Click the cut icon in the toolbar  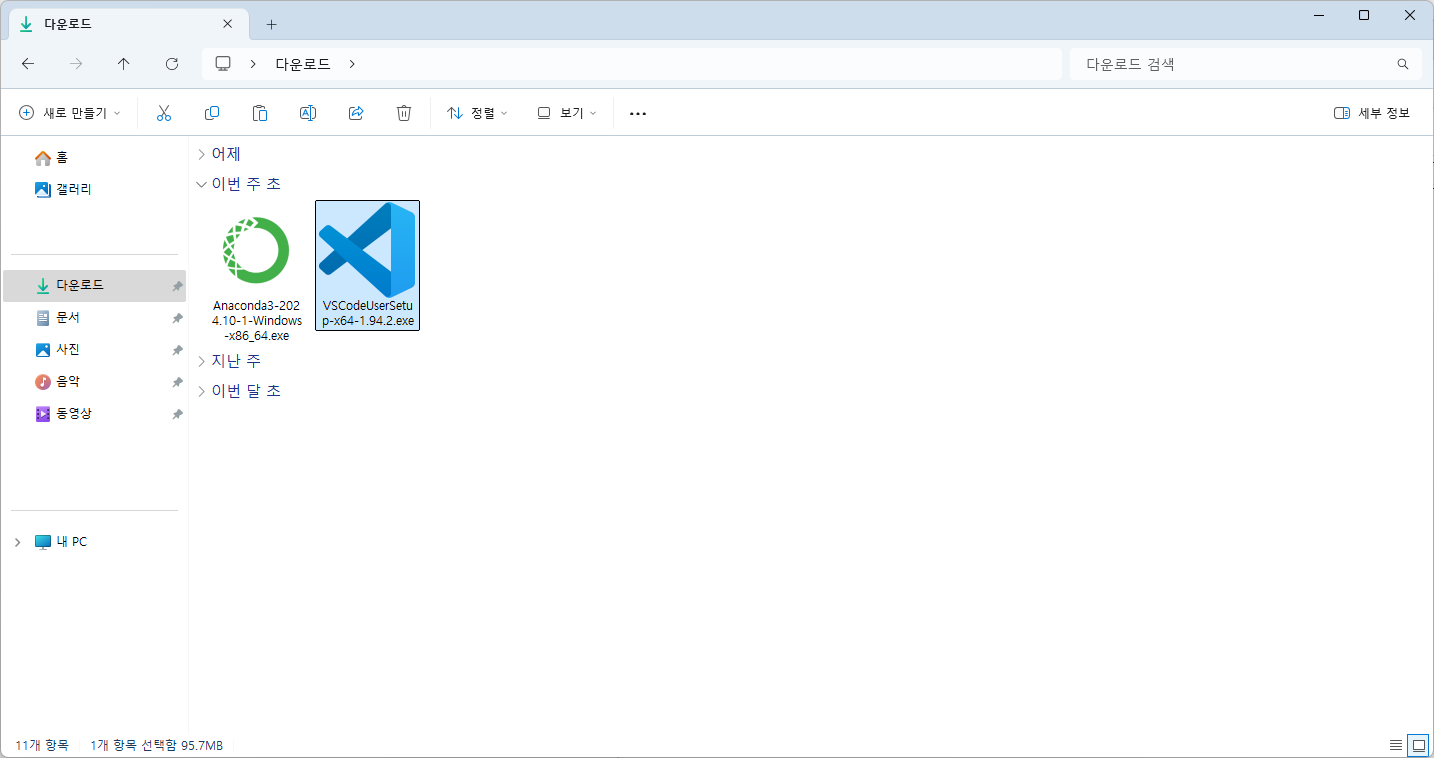pyautogui.click(x=163, y=113)
